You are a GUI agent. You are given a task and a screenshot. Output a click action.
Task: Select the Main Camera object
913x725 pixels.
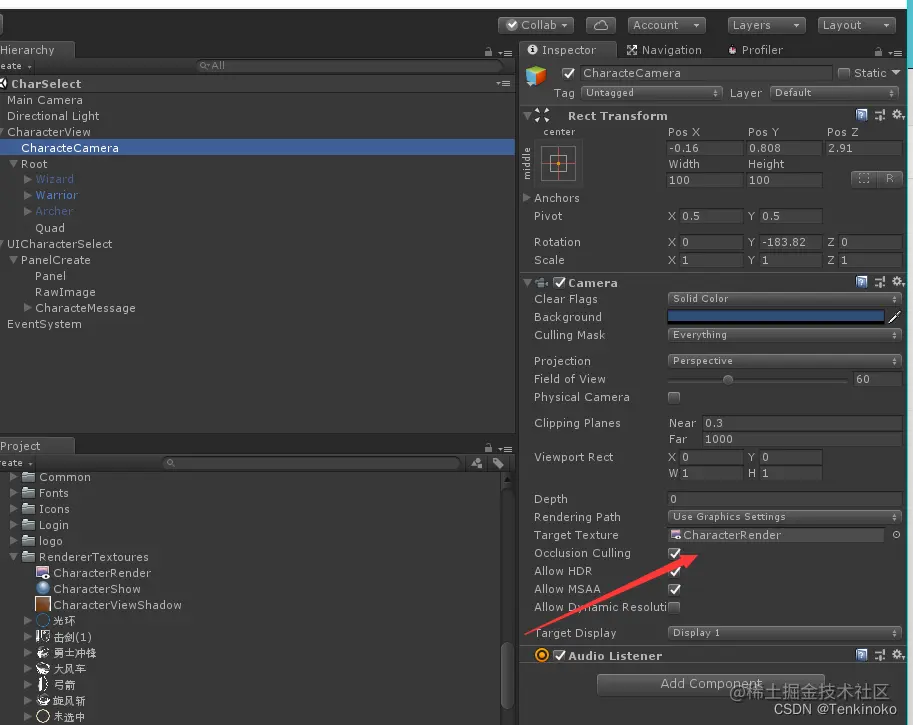(45, 100)
